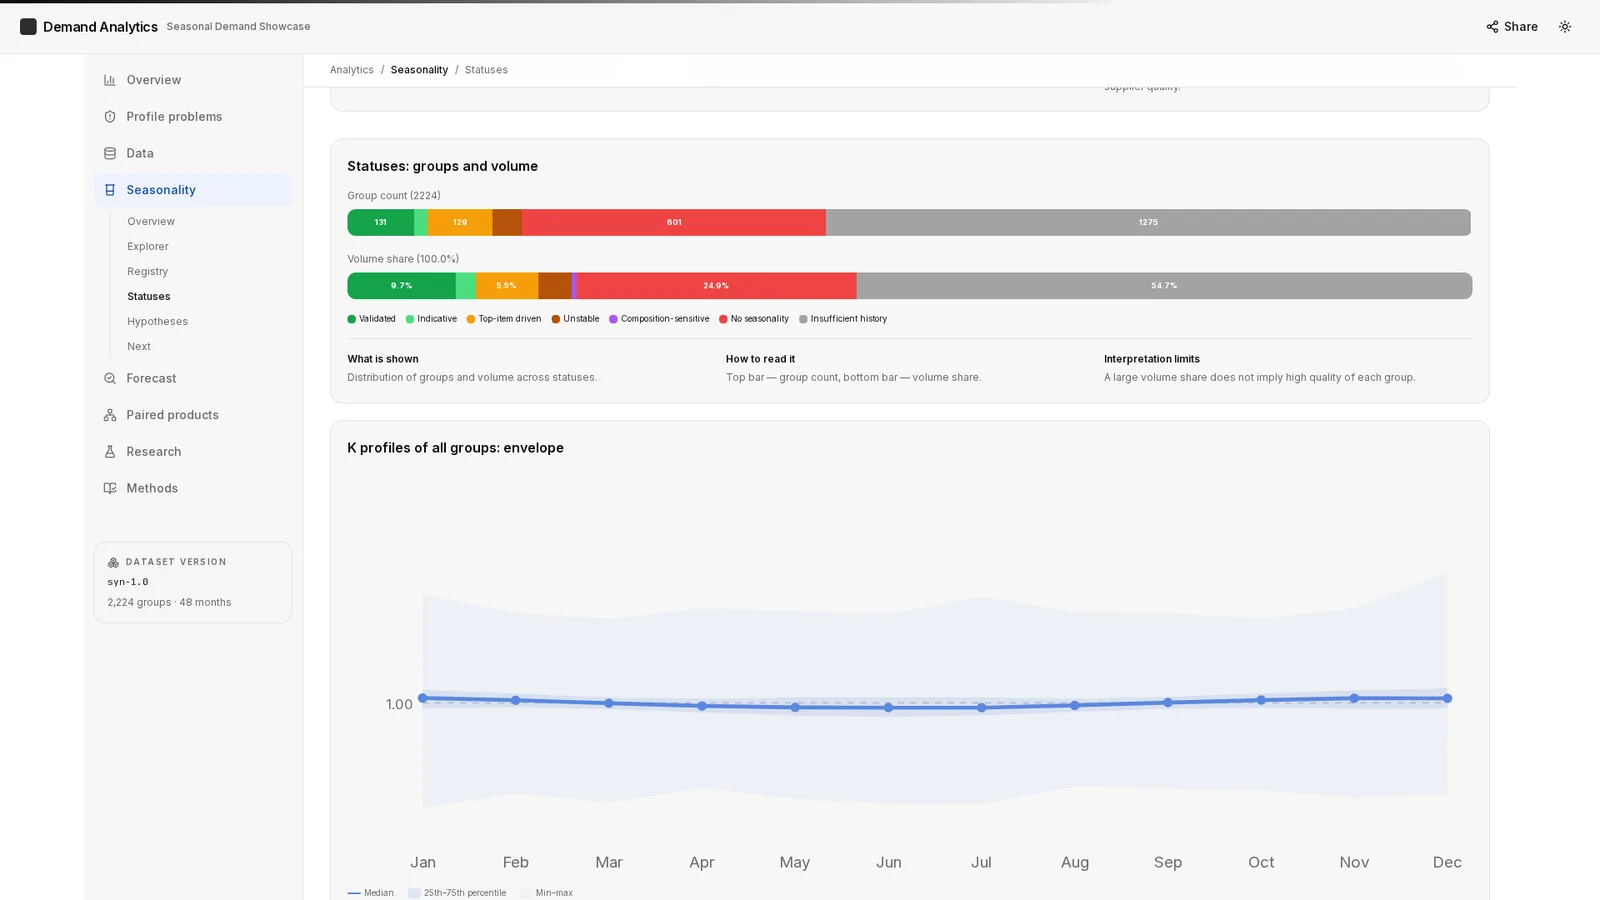Click the Validated green legend dot
The height and width of the screenshot is (900, 1600).
(351, 319)
